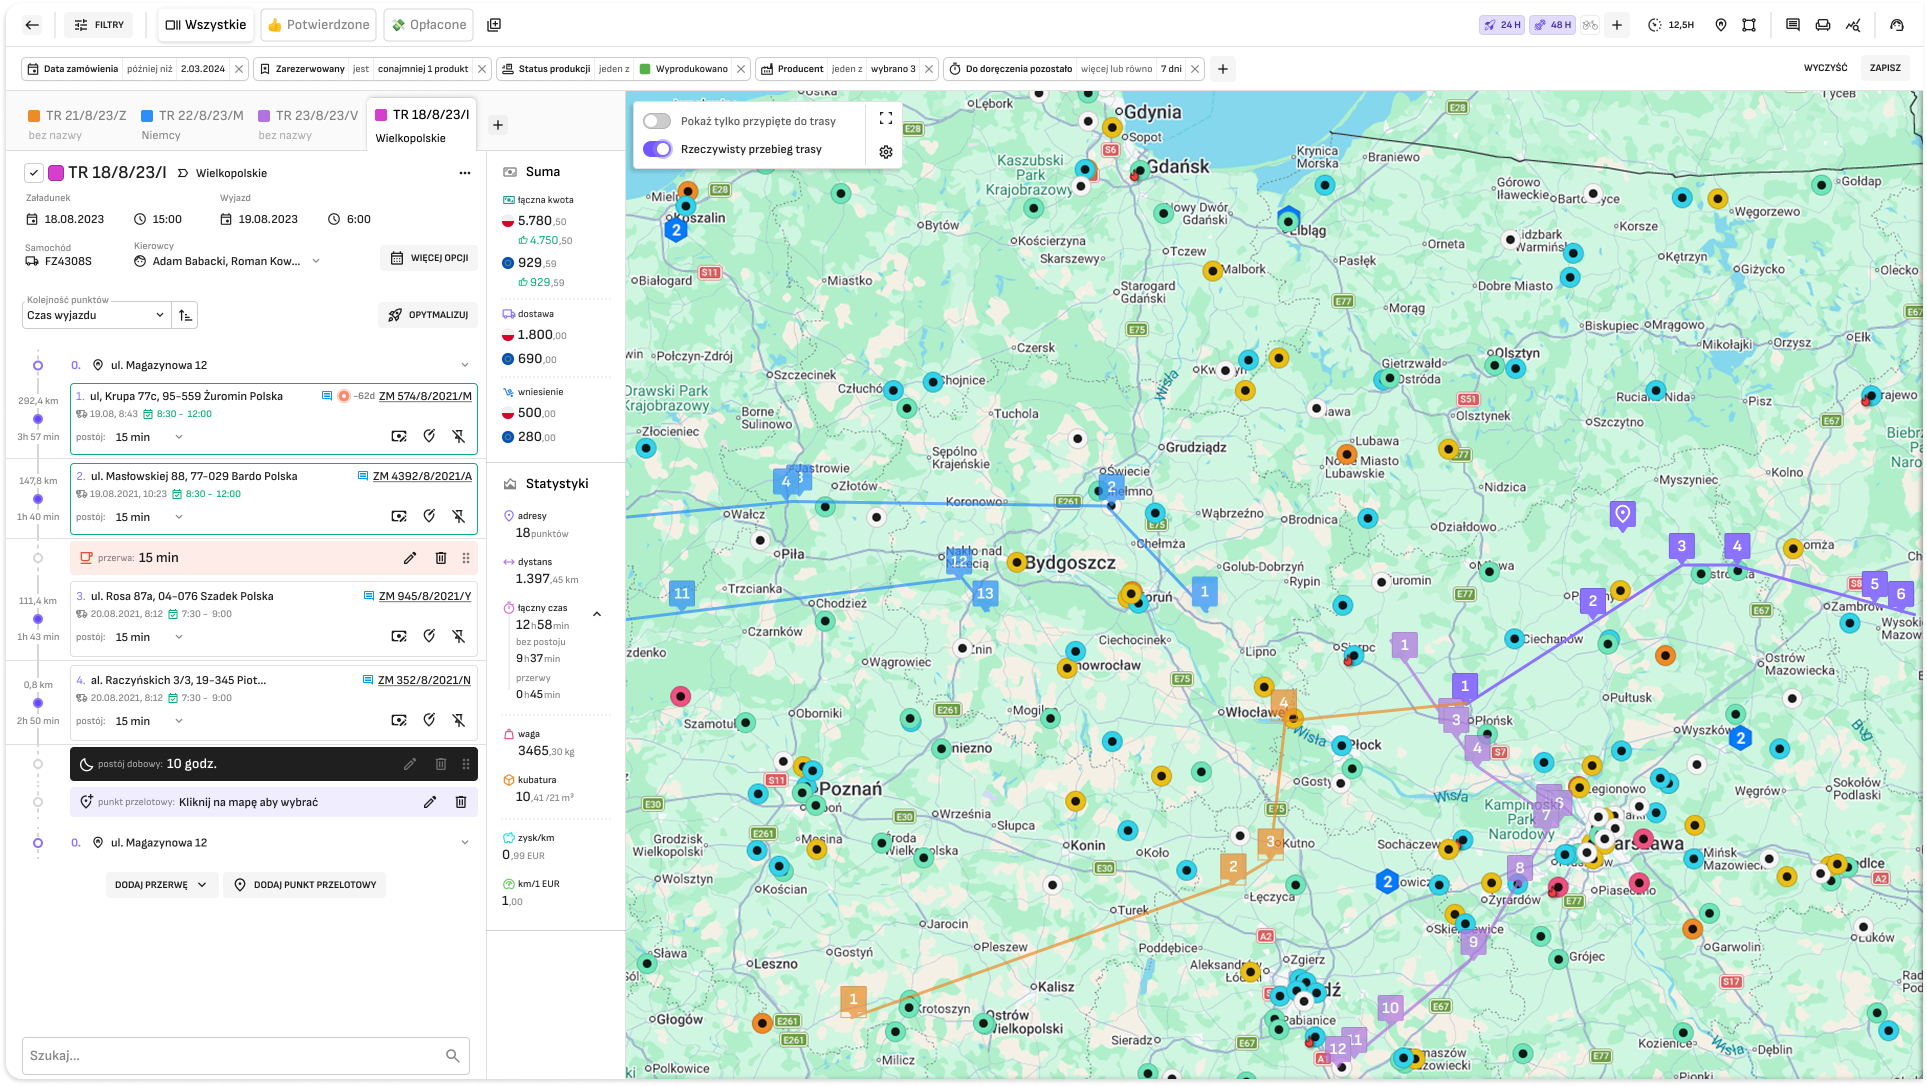Click WYCZYŚĆ to clear filters

(1826, 68)
